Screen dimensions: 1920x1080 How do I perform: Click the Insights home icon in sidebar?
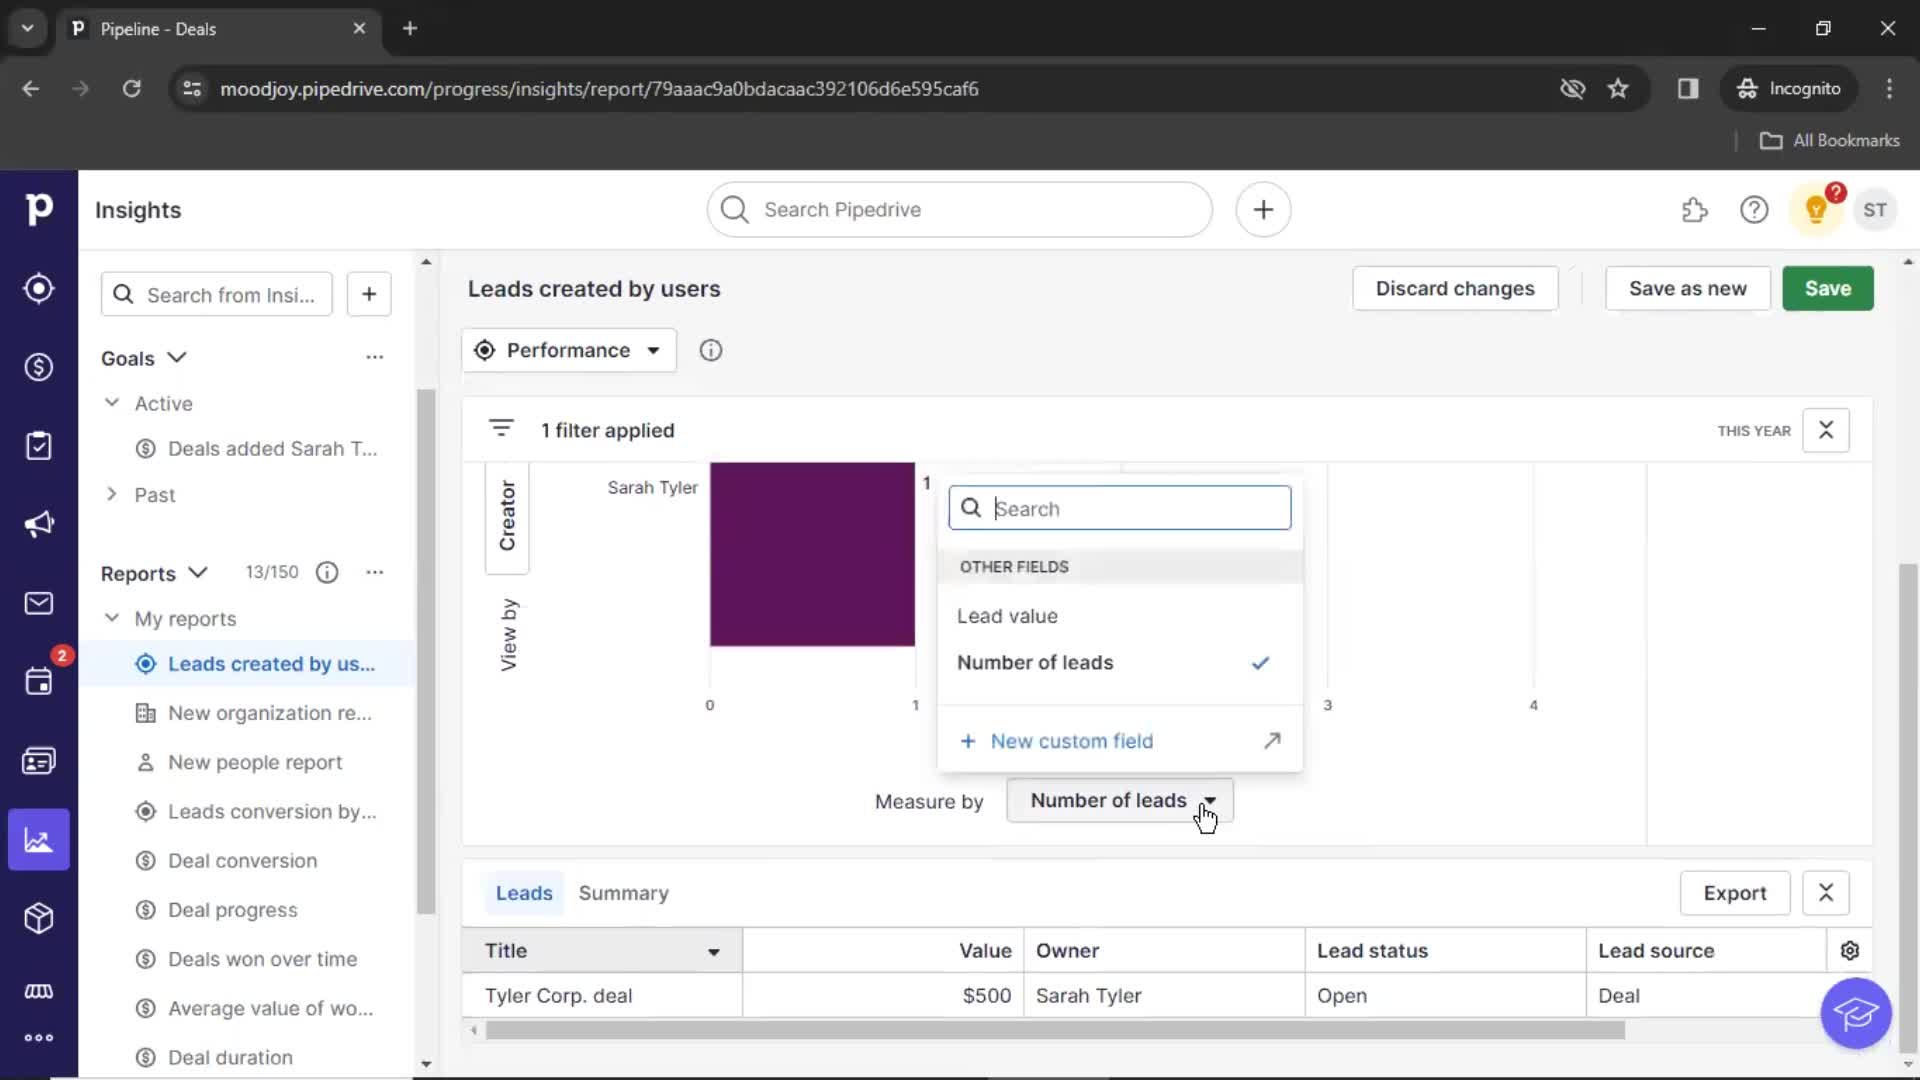38,840
